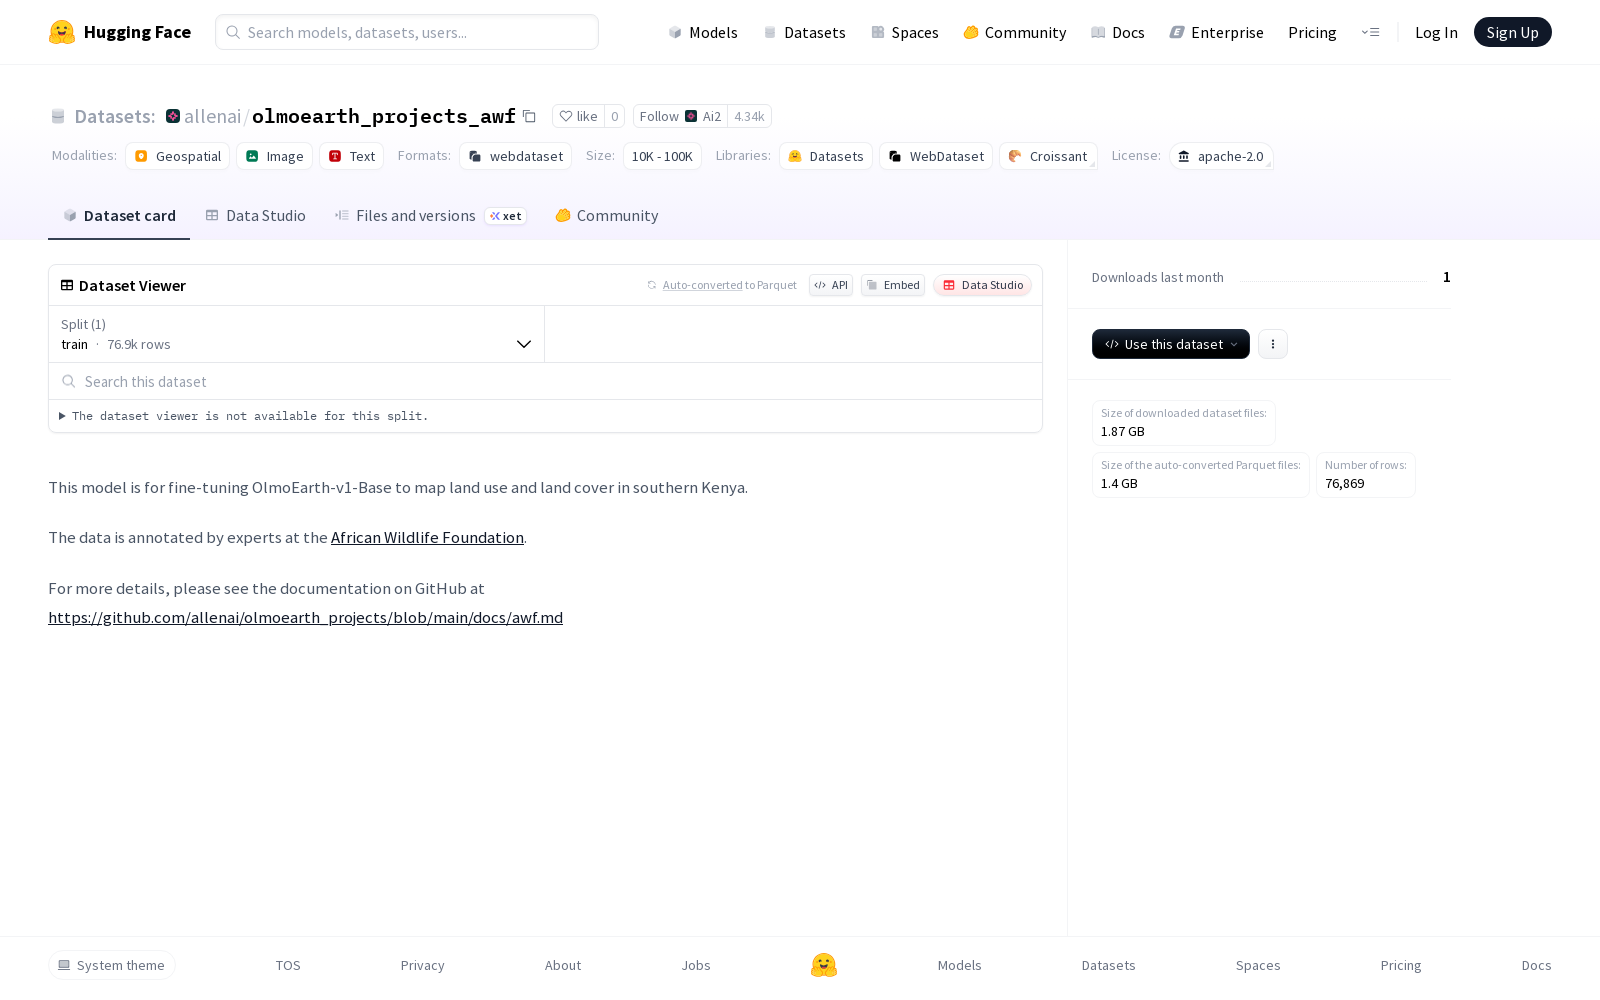Open the Pricing footer link
The width and height of the screenshot is (1600, 1000).
1400,965
